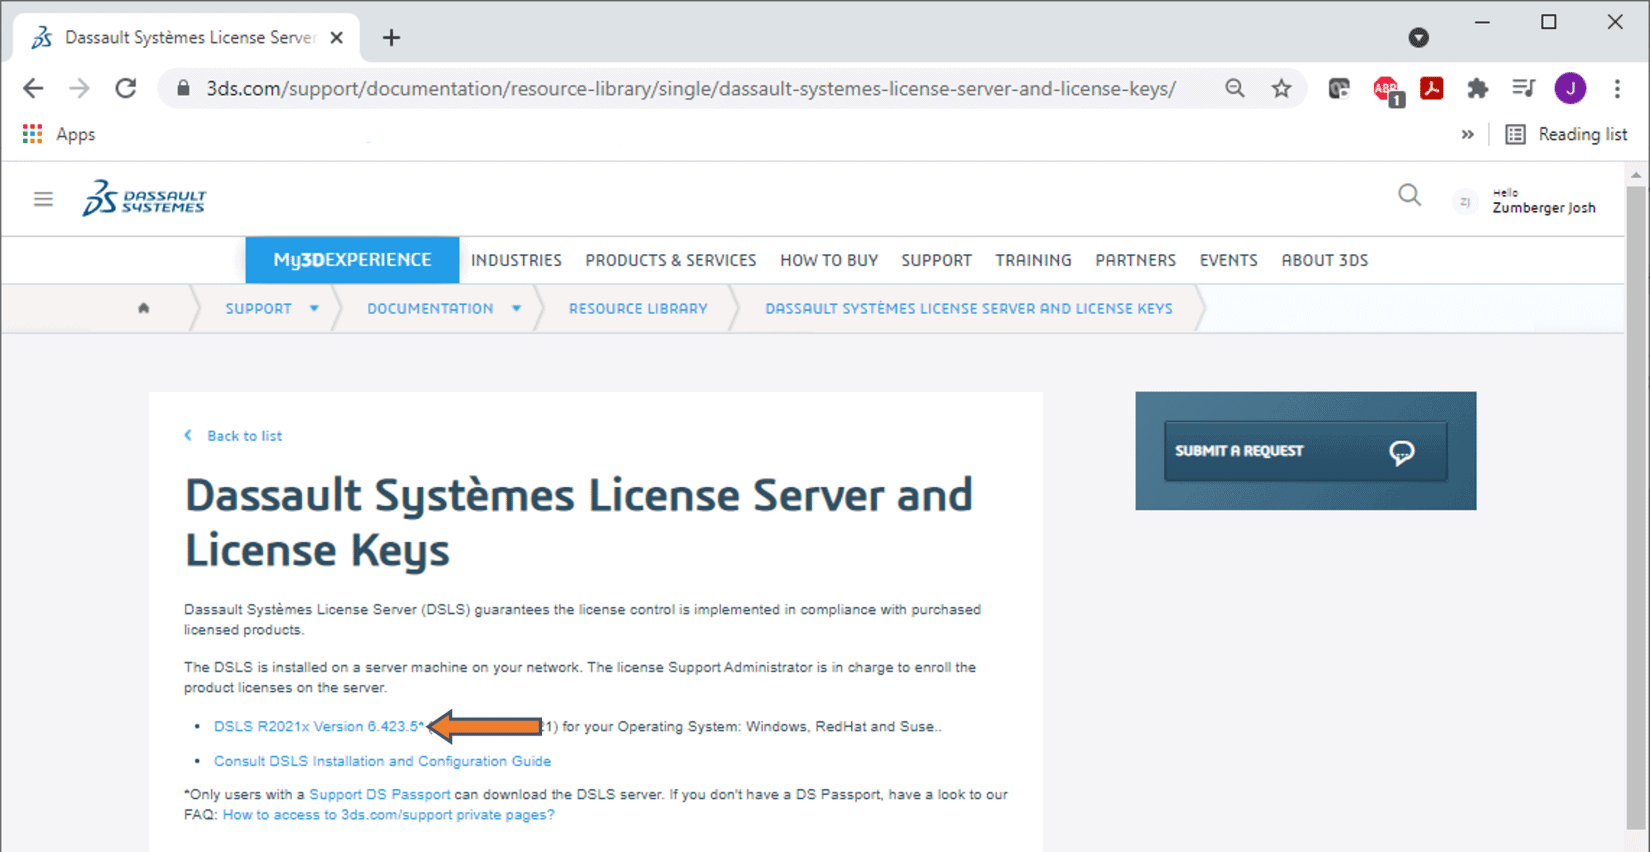This screenshot has height=852, width=1650.
Task: Click the browser forward arrow
Action: coord(79,88)
